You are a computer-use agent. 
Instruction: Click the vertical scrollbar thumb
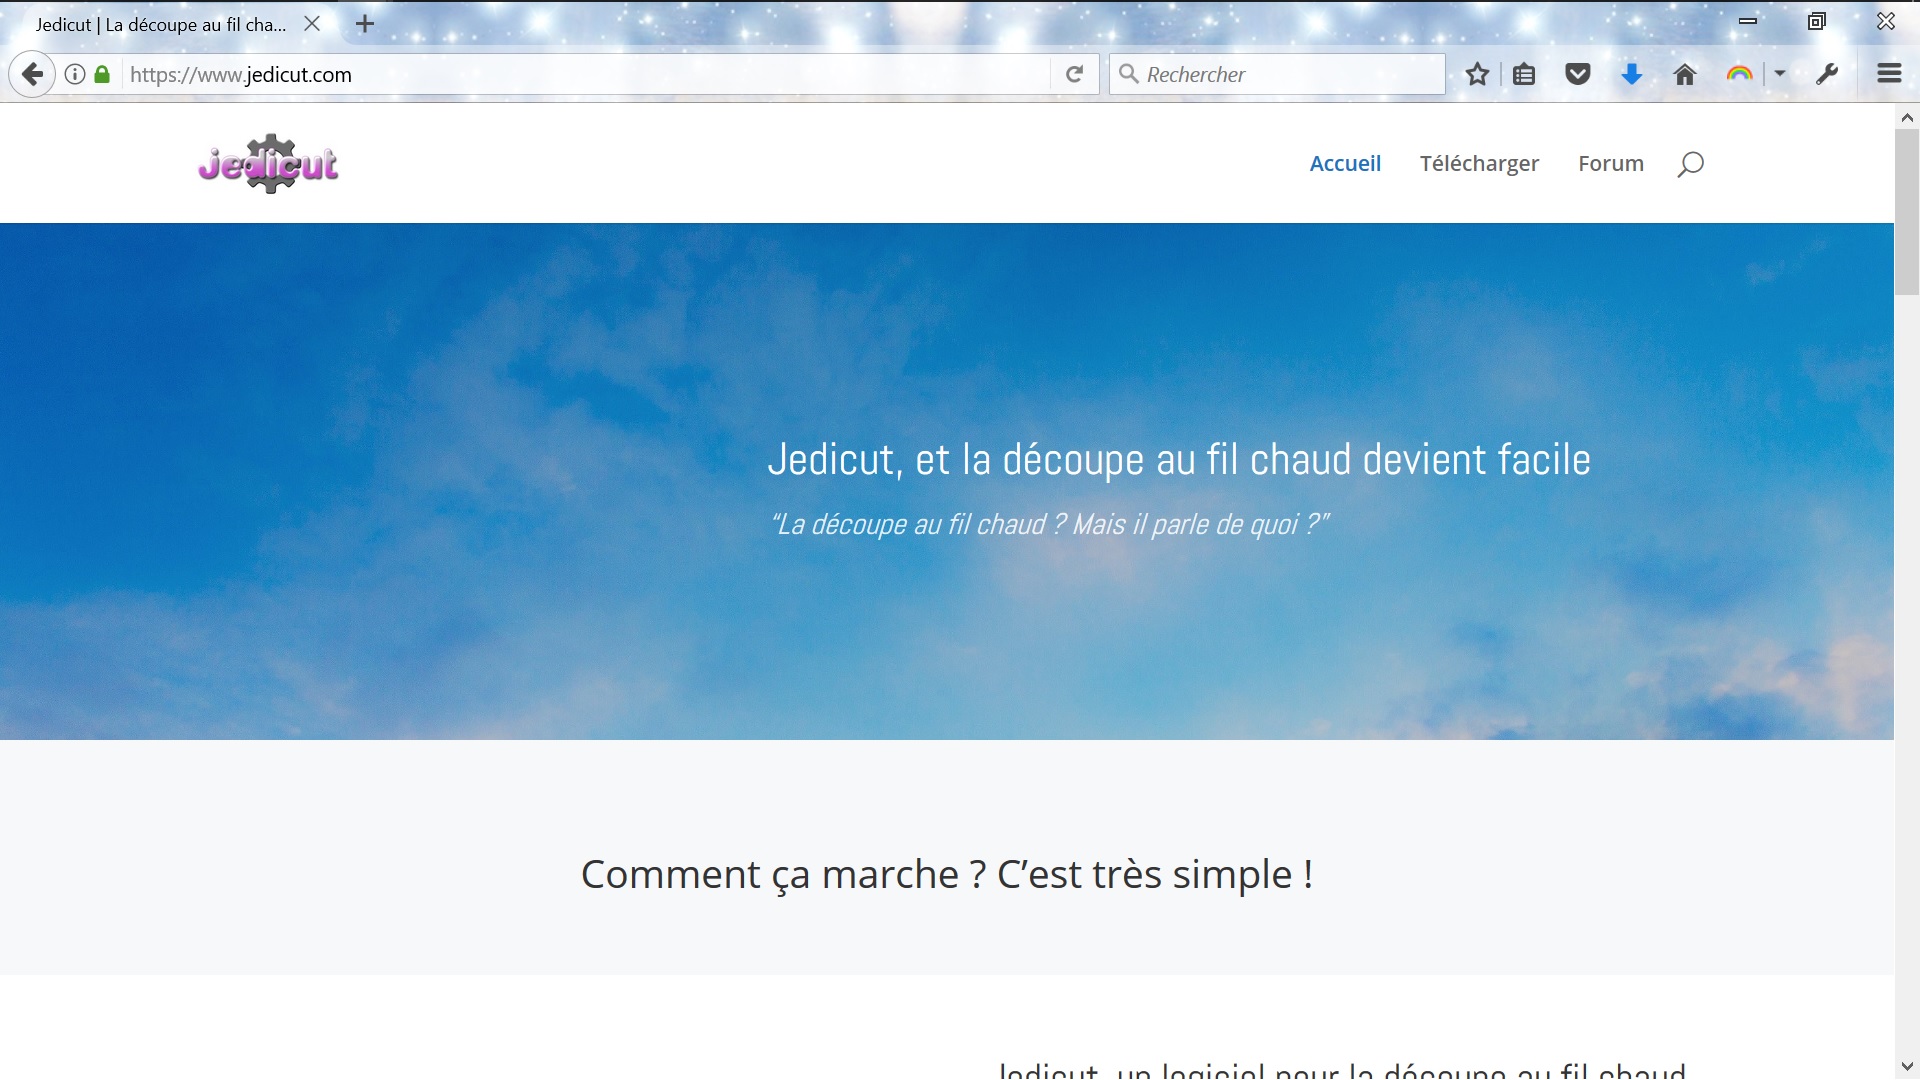click(1907, 212)
